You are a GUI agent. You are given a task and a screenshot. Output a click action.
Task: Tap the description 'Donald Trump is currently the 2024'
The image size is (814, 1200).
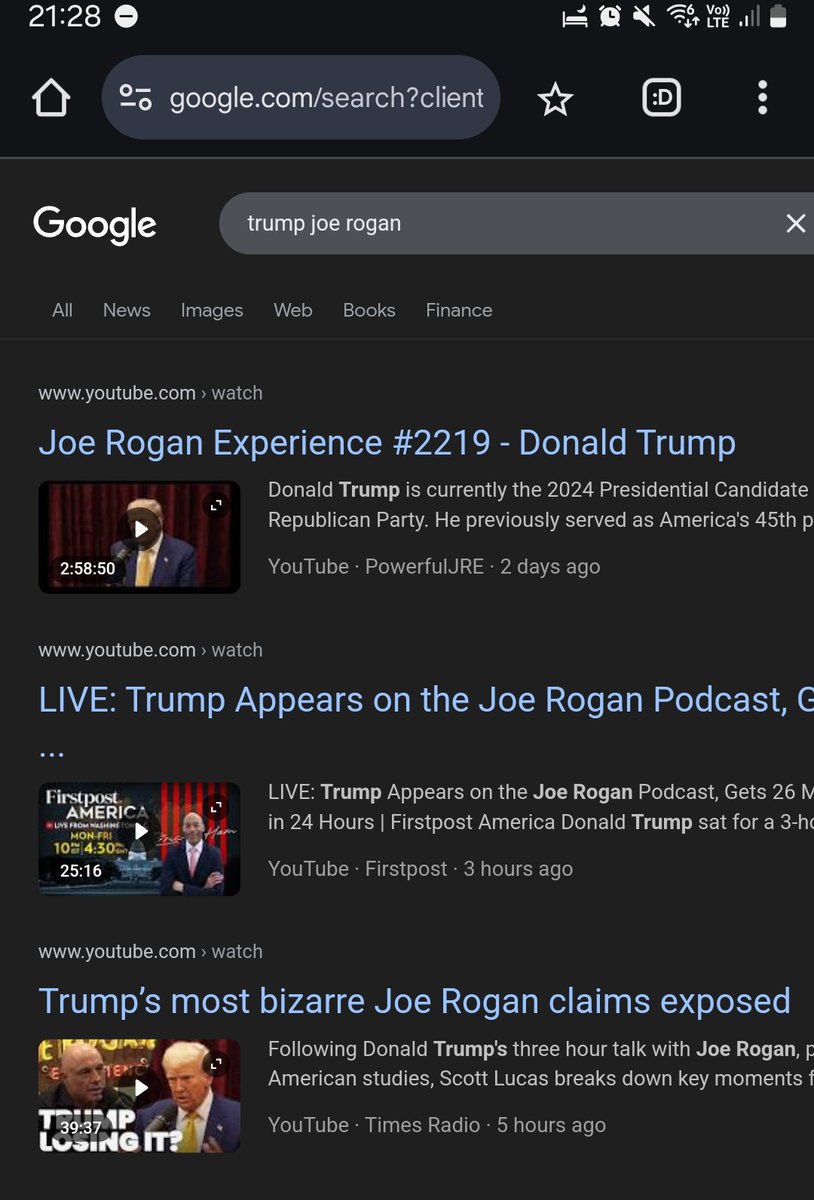[x=541, y=506]
